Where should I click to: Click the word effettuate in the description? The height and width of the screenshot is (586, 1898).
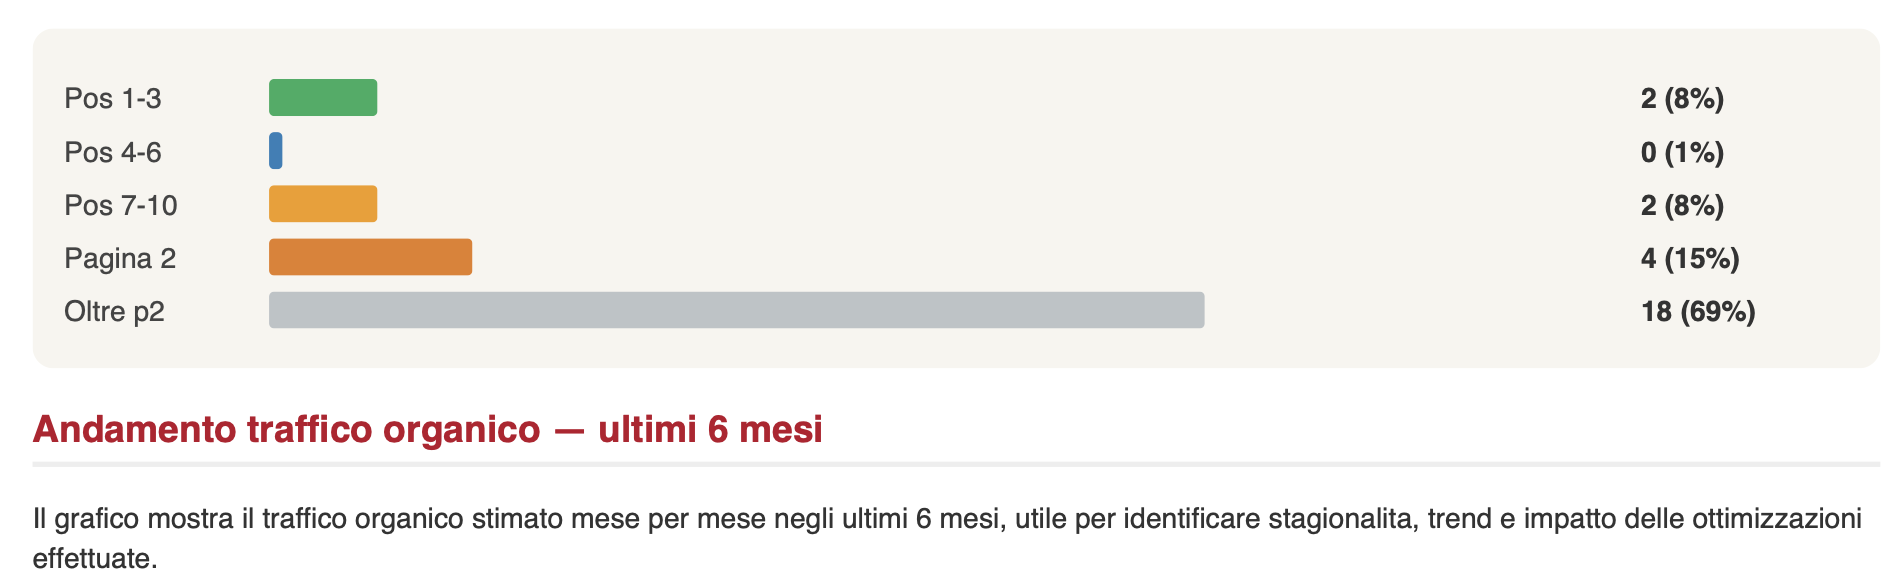point(95,558)
